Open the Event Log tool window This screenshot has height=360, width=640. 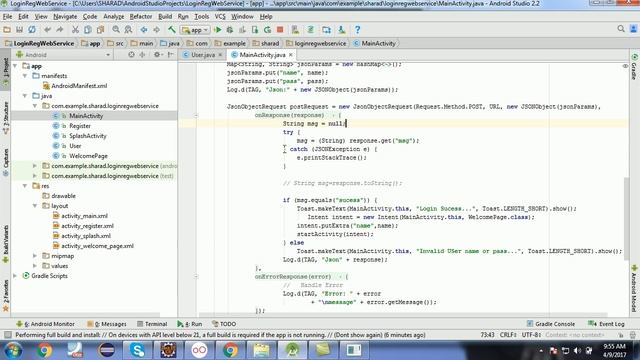(x=607, y=324)
